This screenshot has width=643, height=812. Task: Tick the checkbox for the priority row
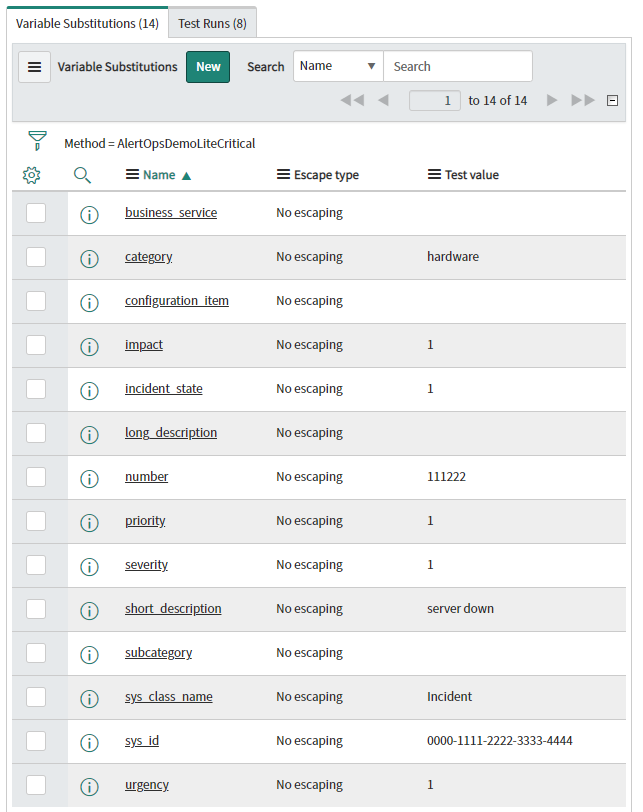click(x=36, y=521)
